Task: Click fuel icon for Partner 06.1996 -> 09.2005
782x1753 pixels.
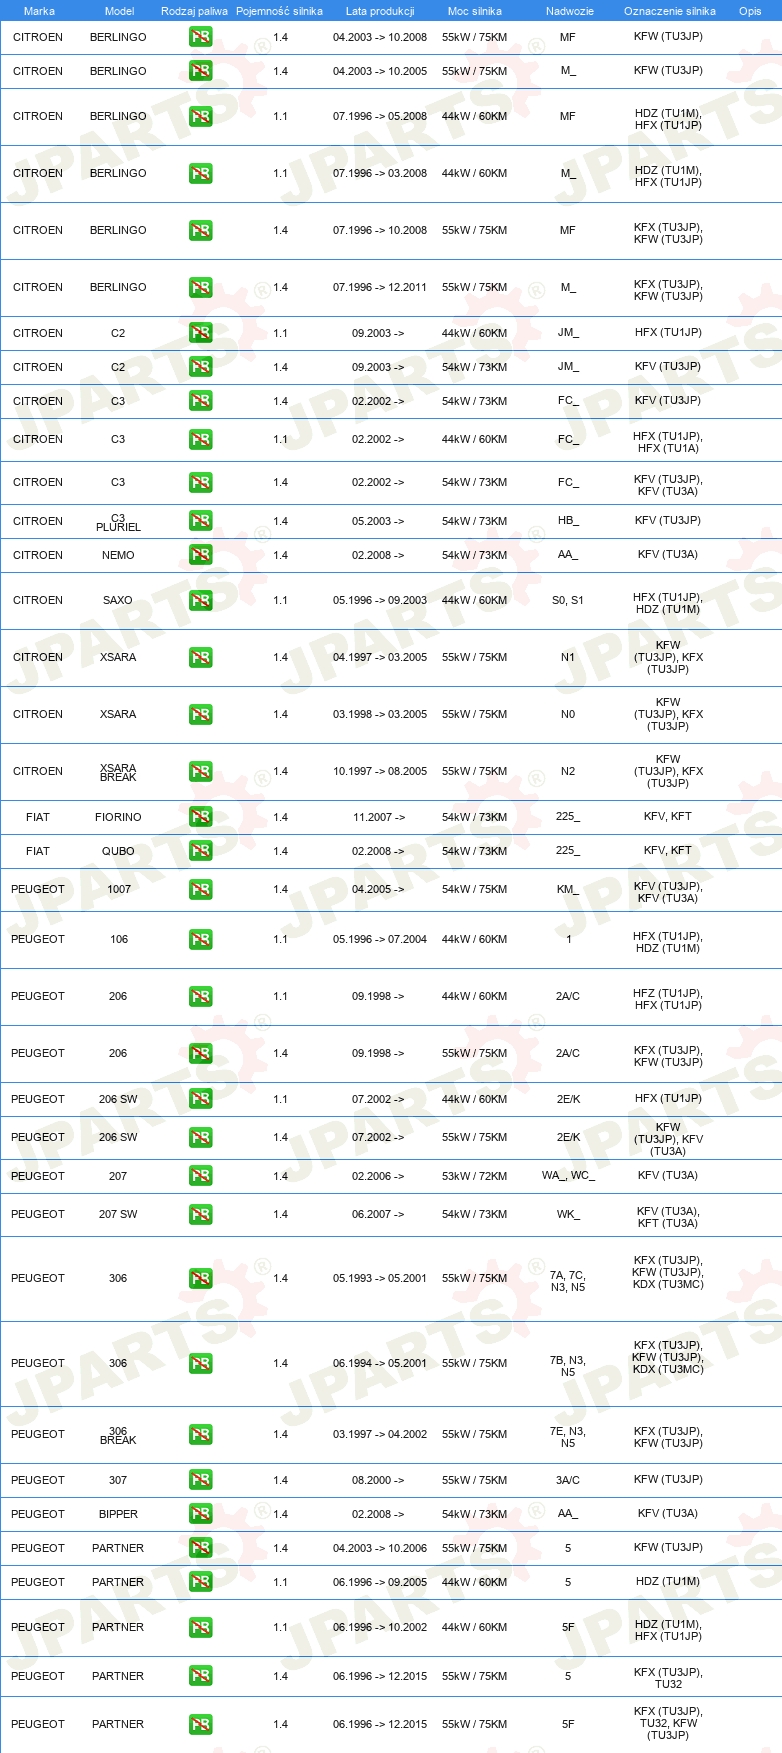Action: pyautogui.click(x=200, y=1582)
